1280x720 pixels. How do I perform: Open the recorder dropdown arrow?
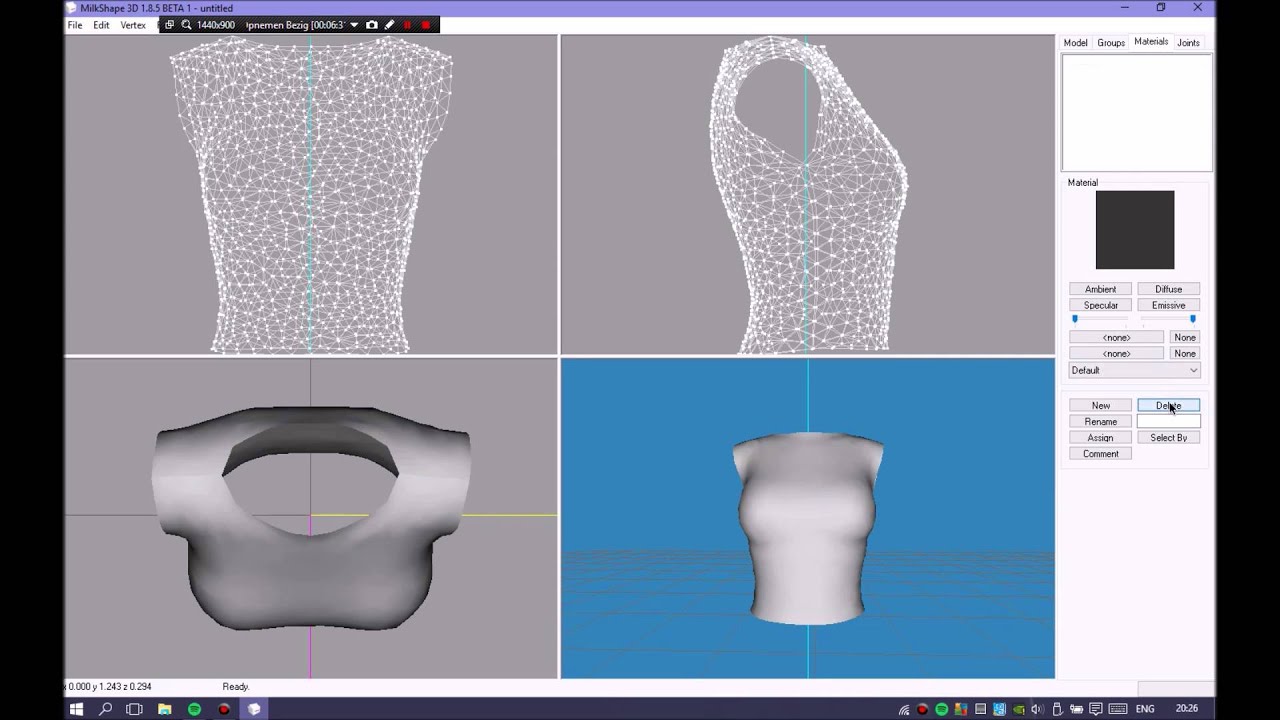[x=354, y=25]
